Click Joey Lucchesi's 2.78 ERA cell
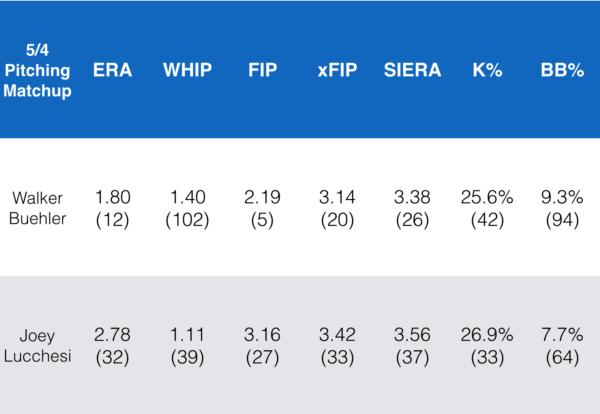The width and height of the screenshot is (600, 414). 113,344
